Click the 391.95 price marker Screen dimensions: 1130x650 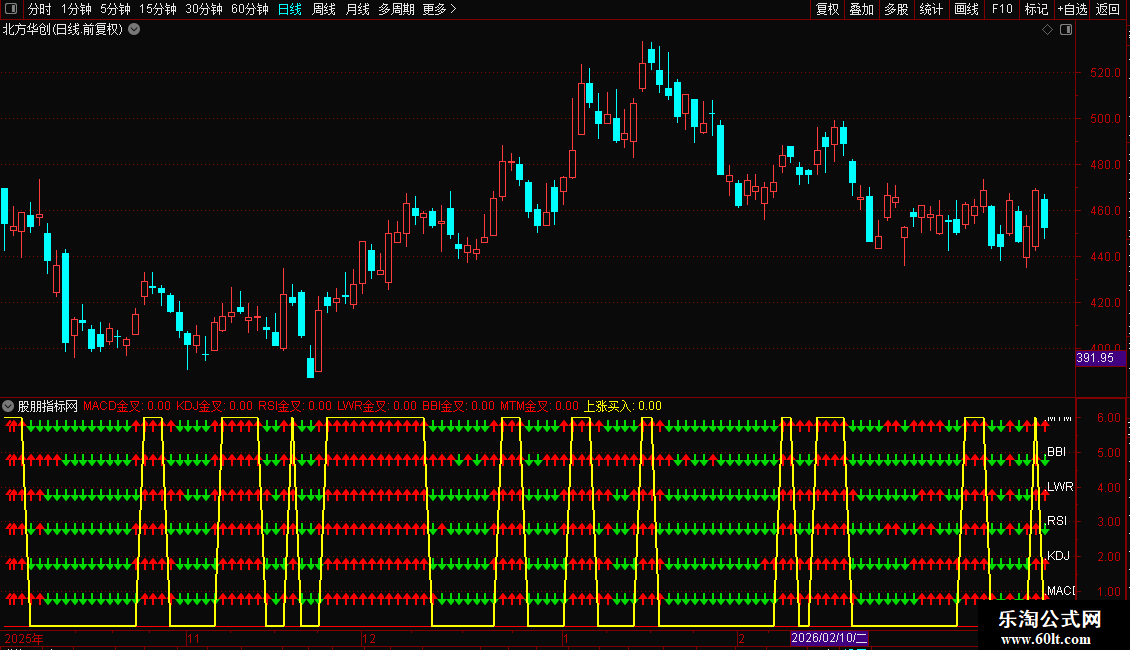[1100, 357]
